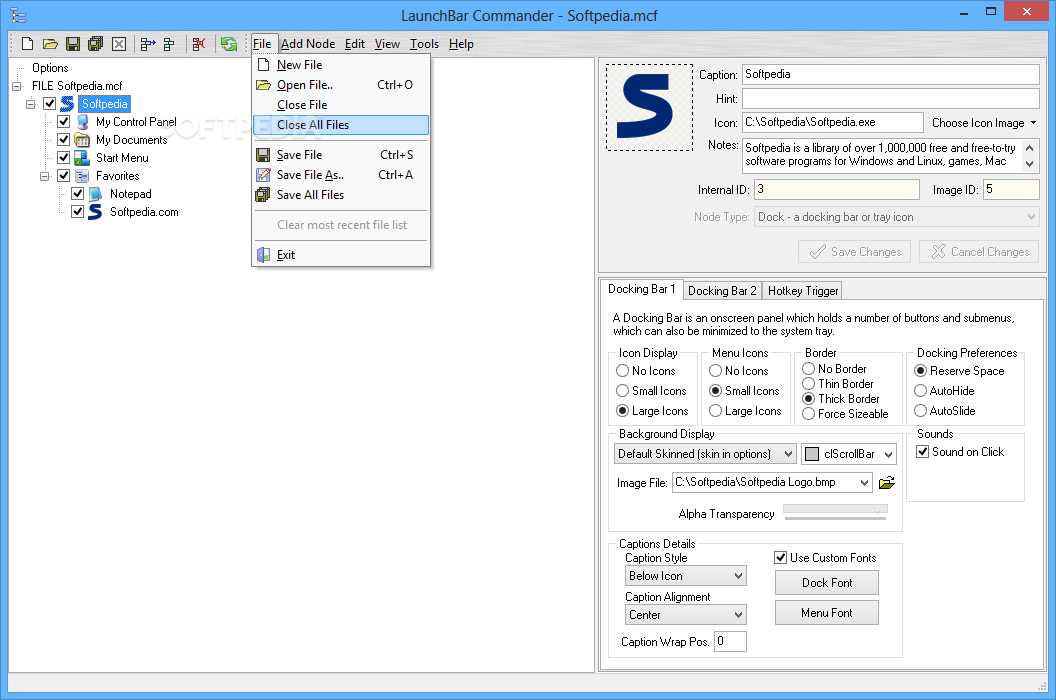The width and height of the screenshot is (1056, 700).
Task: Choose Open File from the File menu
Action: click(x=341, y=85)
